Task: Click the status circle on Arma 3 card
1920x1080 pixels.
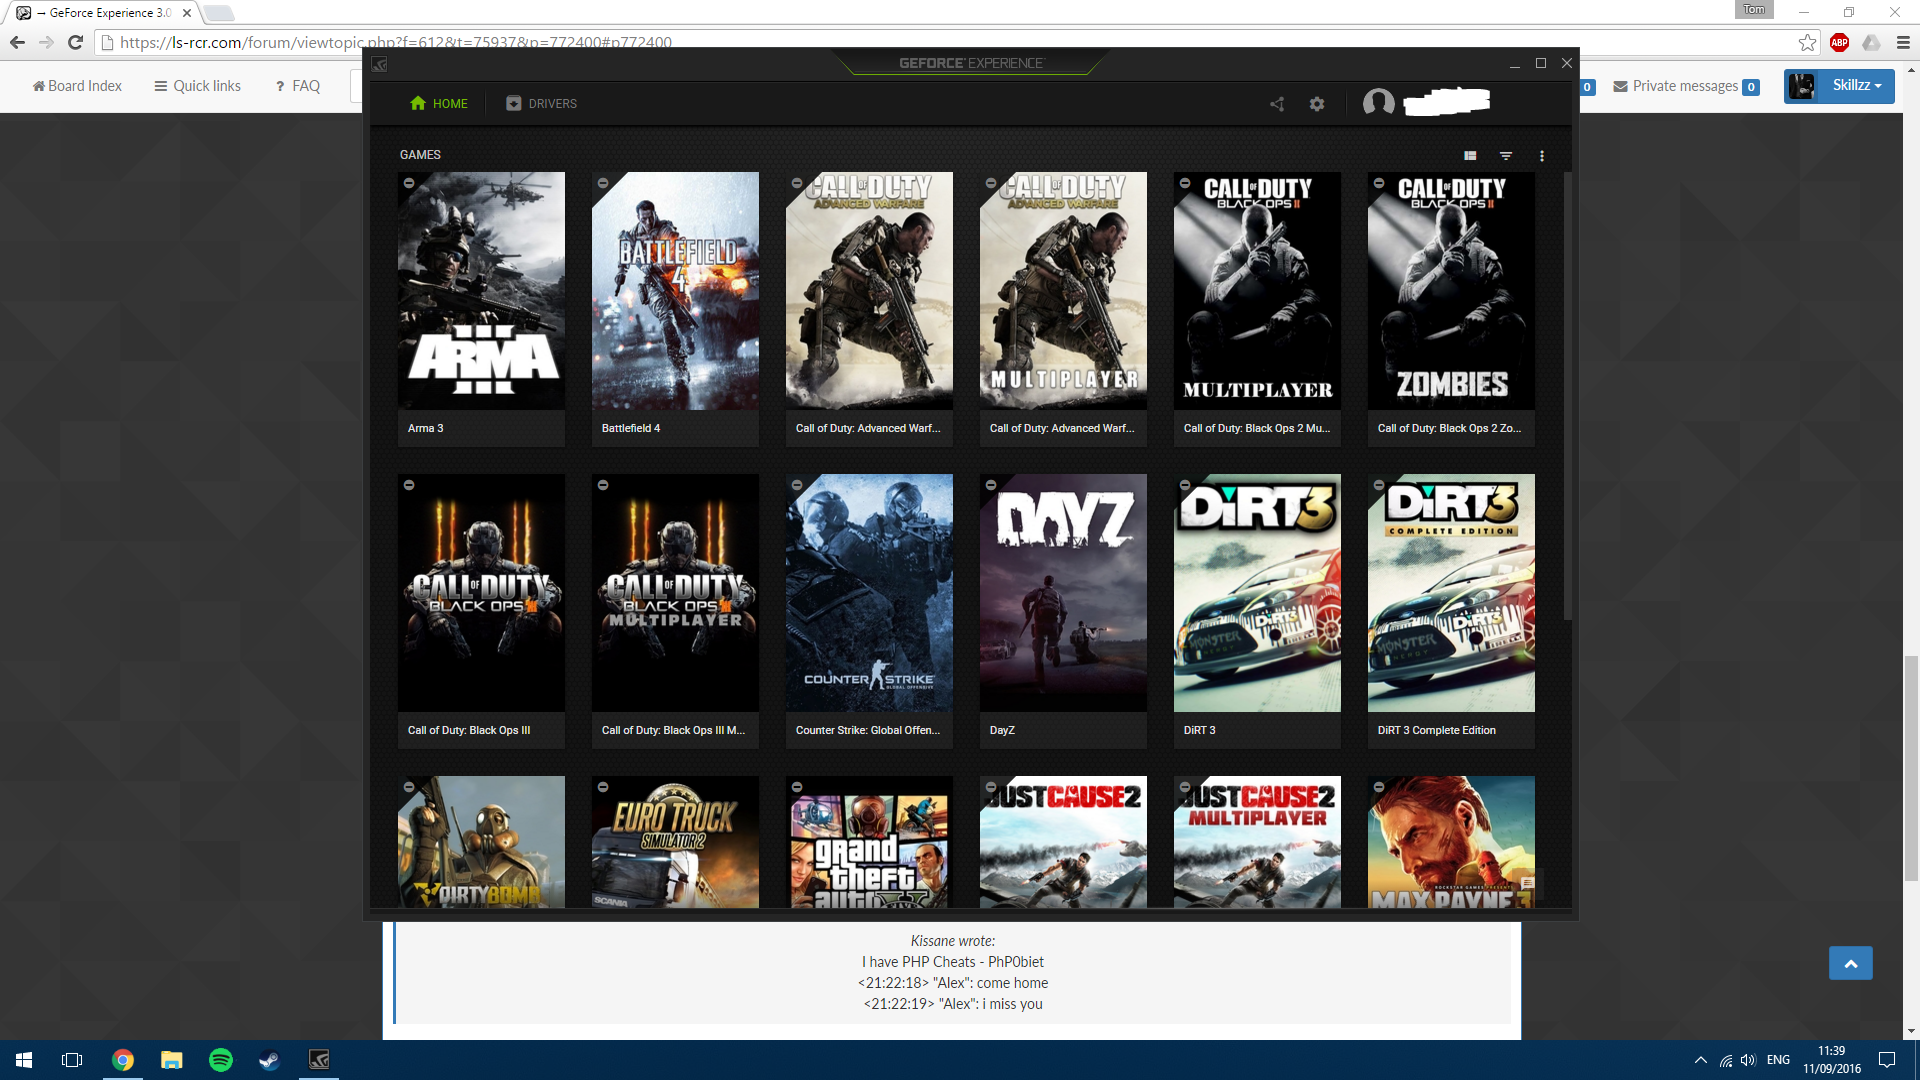Action: coord(409,183)
